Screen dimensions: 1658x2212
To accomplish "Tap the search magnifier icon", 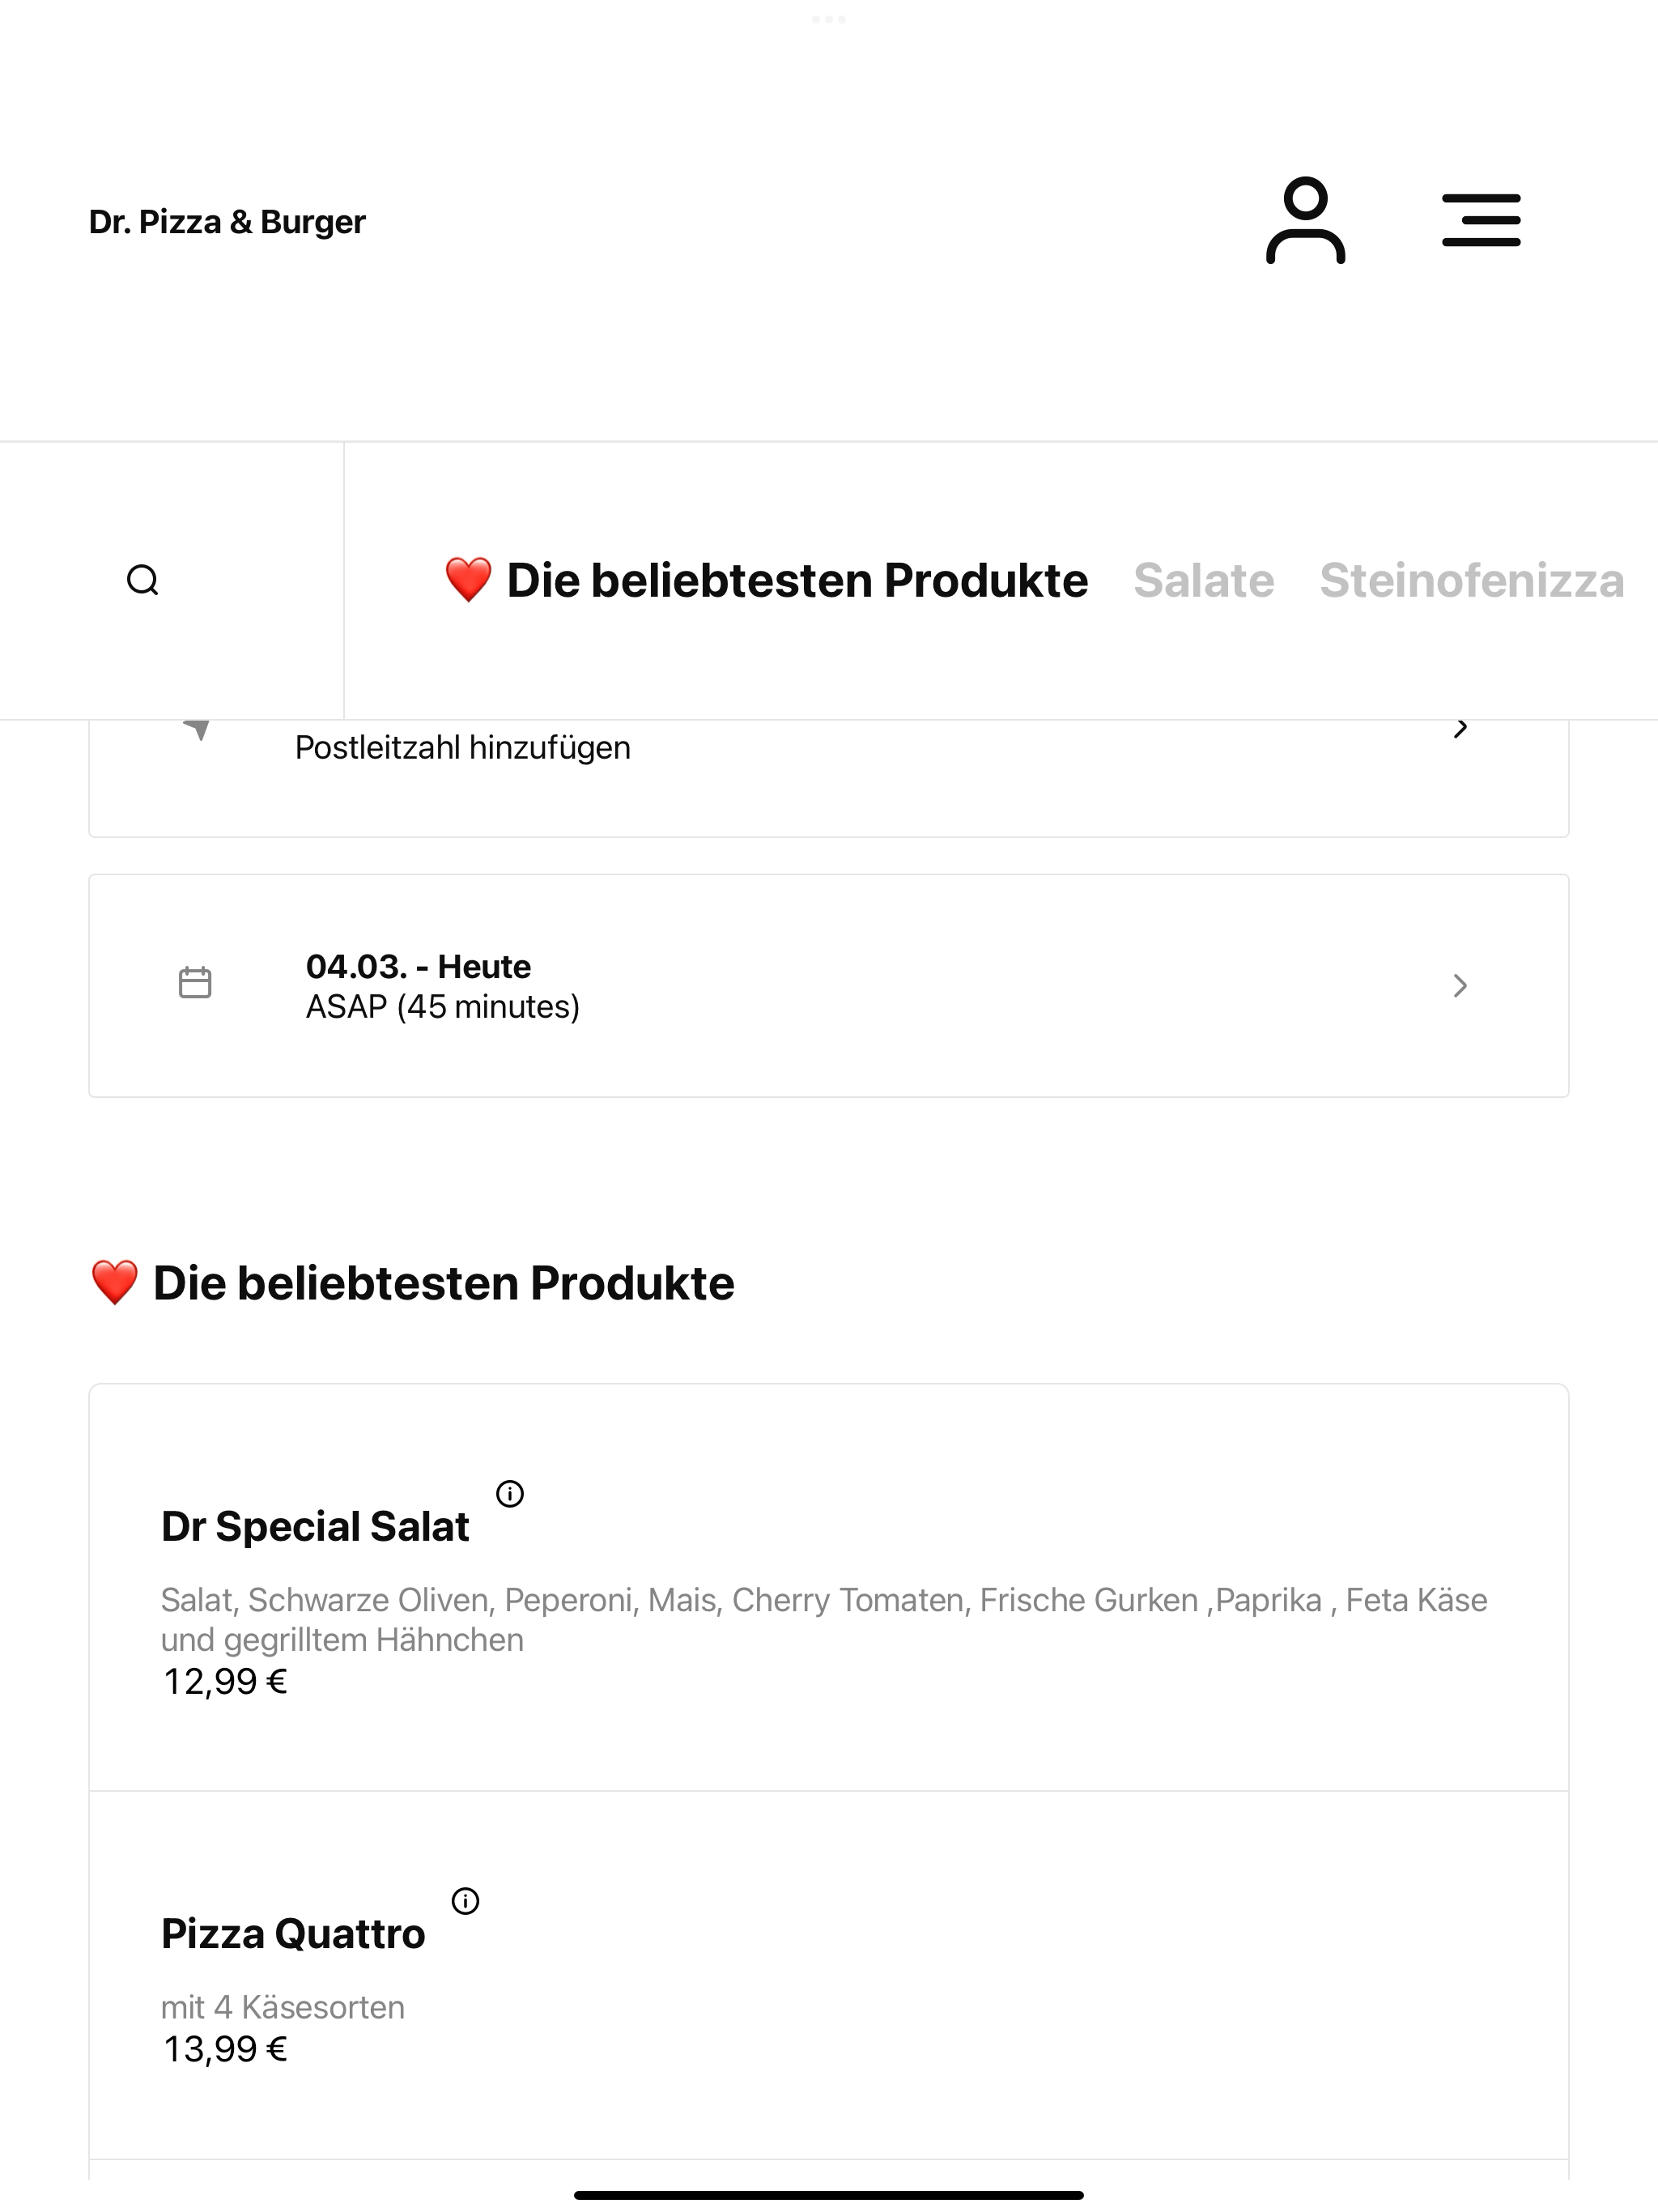I will pyautogui.click(x=143, y=580).
